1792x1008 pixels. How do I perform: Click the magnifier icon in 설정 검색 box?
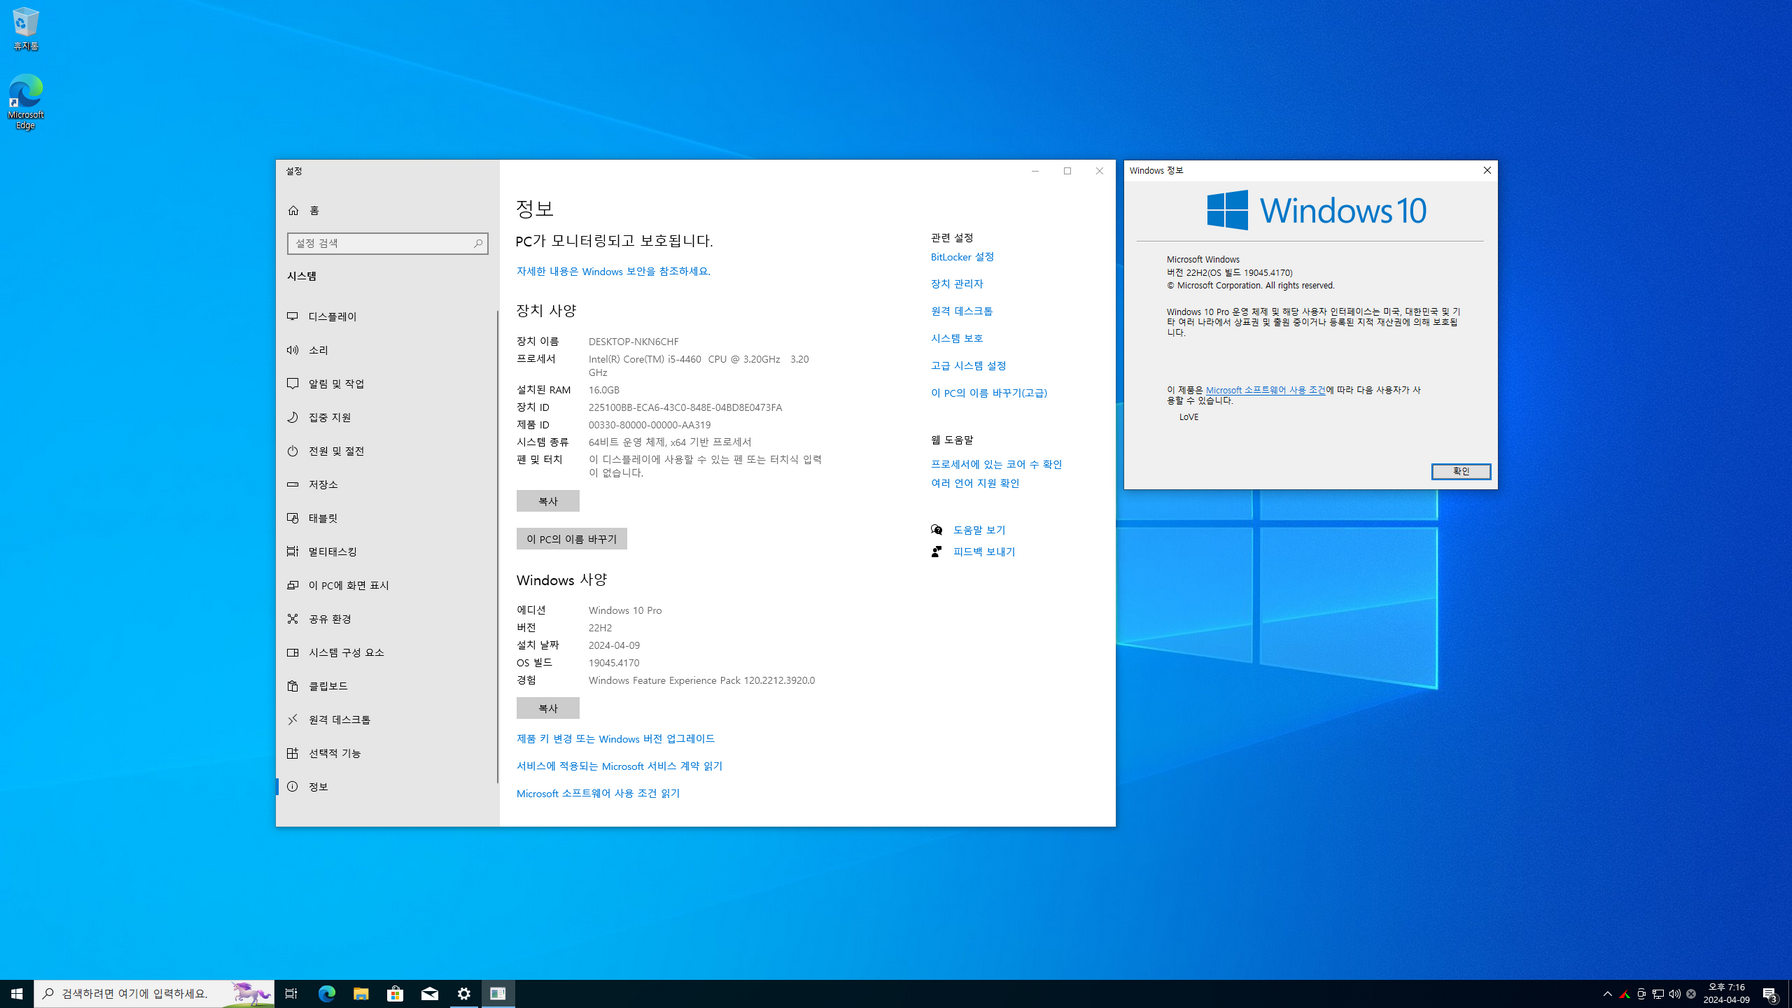point(478,243)
